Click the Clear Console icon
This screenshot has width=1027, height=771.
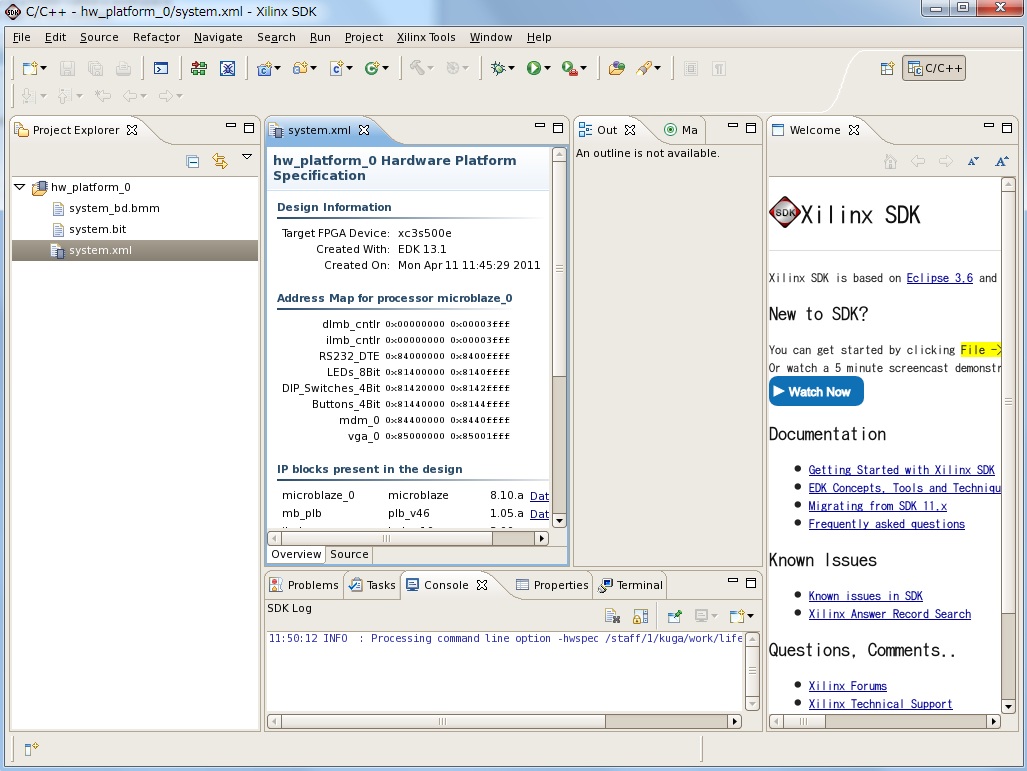pos(612,616)
